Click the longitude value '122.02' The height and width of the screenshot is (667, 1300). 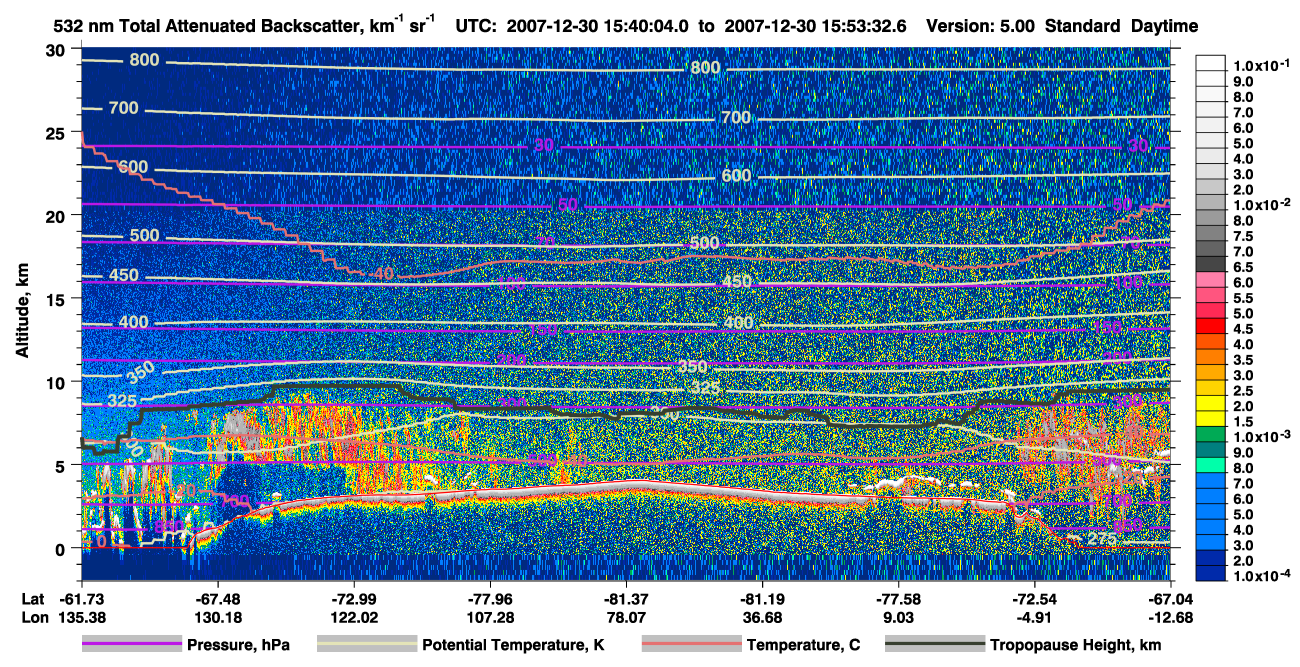click(356, 617)
